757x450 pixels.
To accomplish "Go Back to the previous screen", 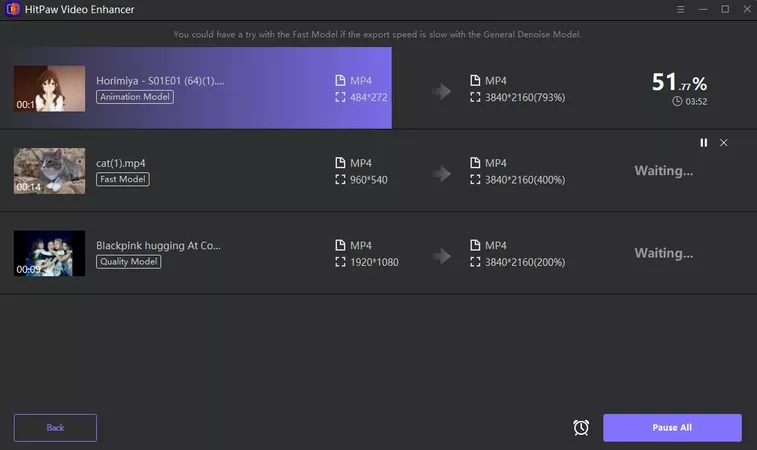I will tap(55, 427).
